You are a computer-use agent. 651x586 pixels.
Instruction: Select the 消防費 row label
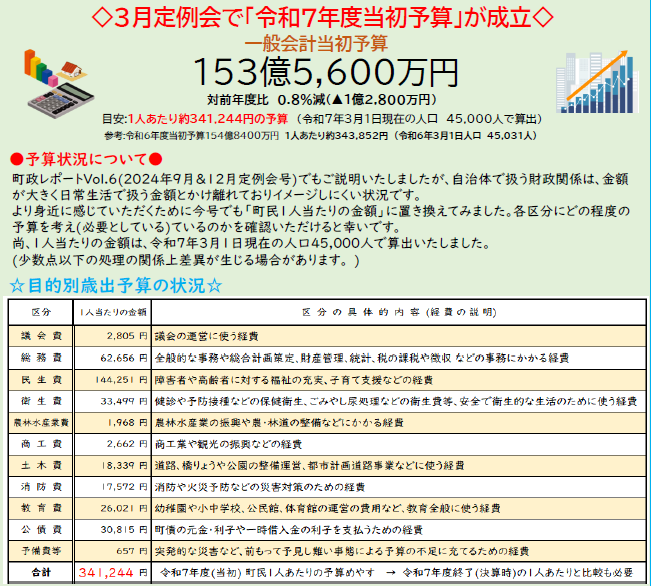pyautogui.click(x=38, y=487)
